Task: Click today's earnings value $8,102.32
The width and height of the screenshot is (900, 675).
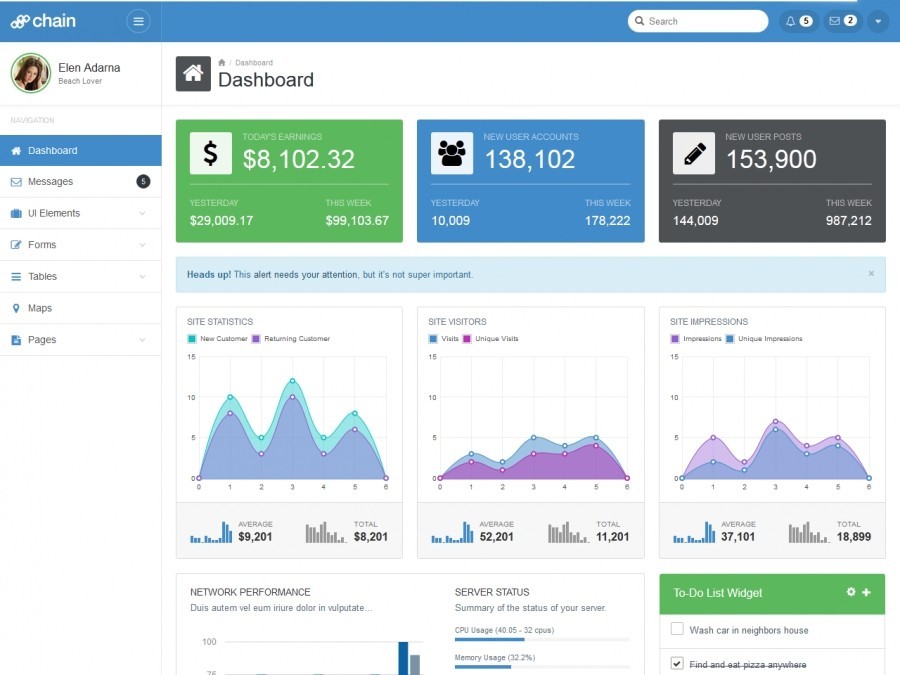Action: point(298,160)
